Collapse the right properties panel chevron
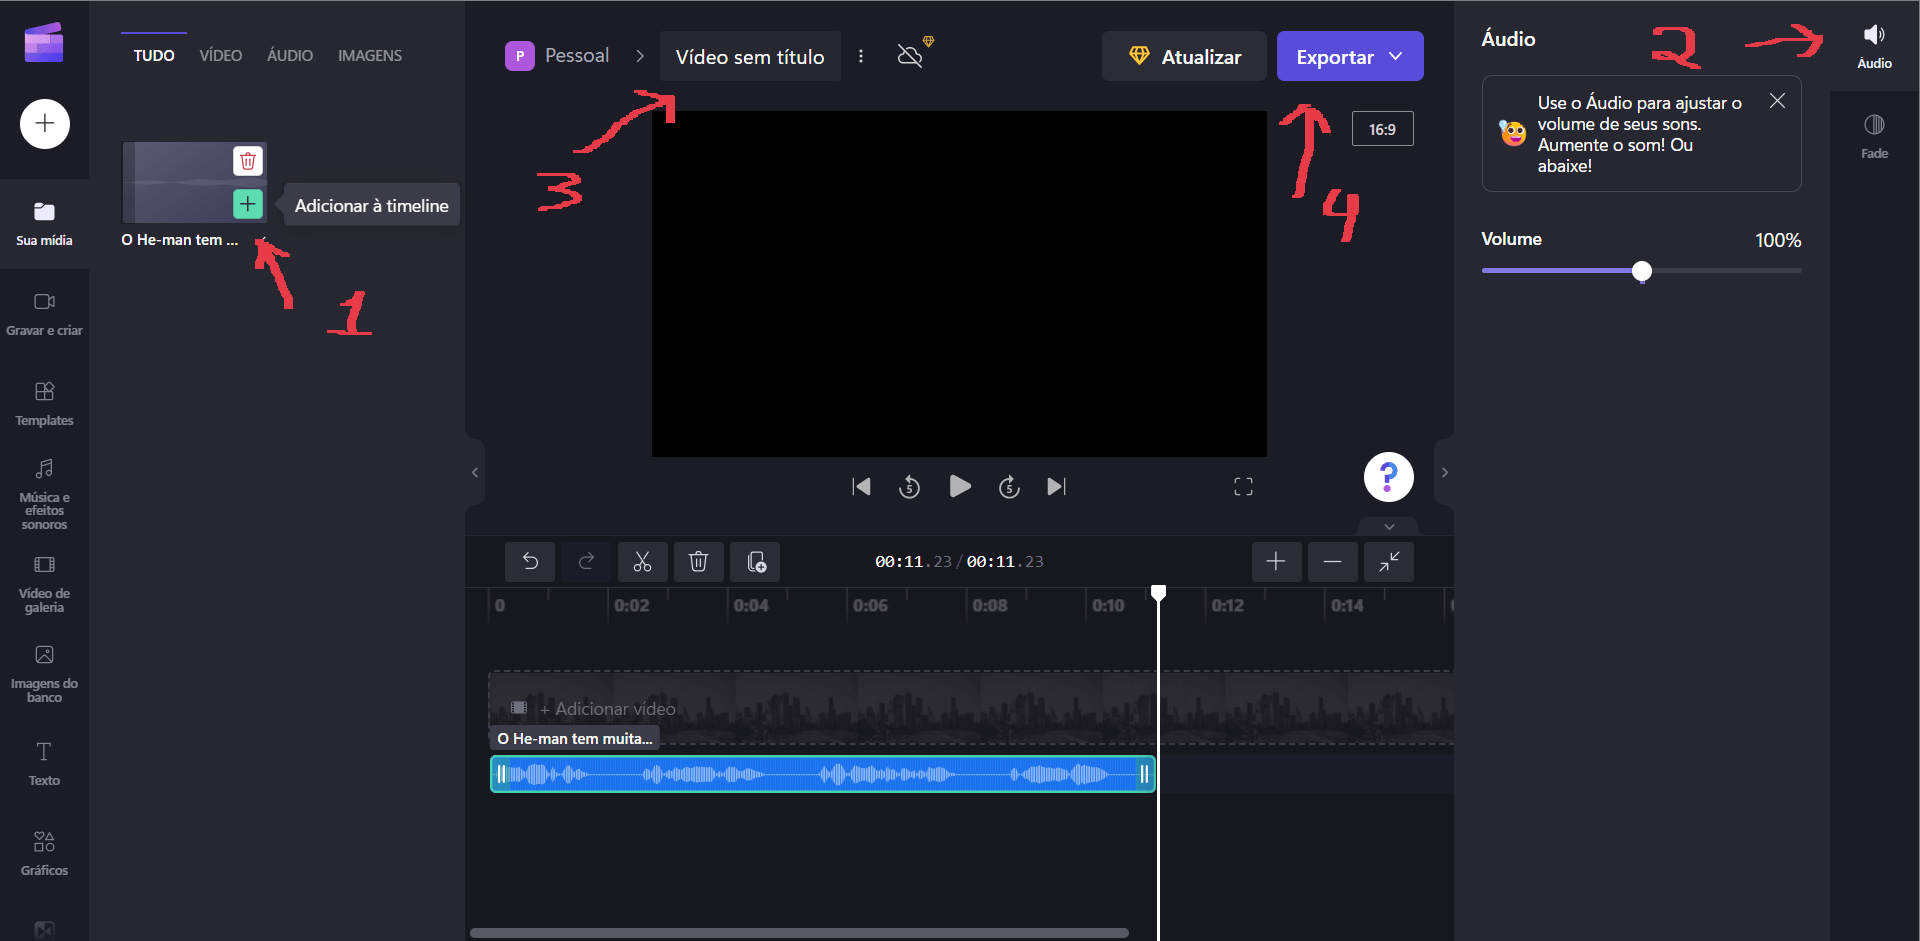1920x941 pixels. [x=1444, y=473]
